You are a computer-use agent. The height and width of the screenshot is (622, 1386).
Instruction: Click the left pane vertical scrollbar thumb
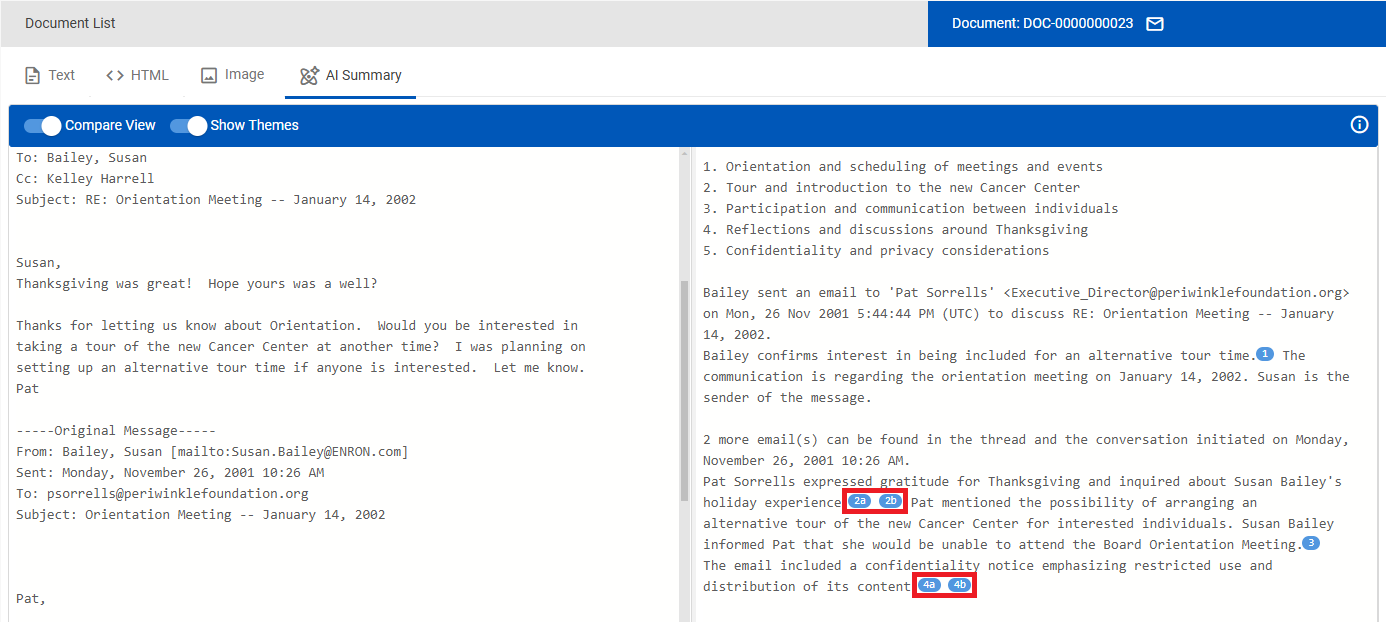[685, 380]
